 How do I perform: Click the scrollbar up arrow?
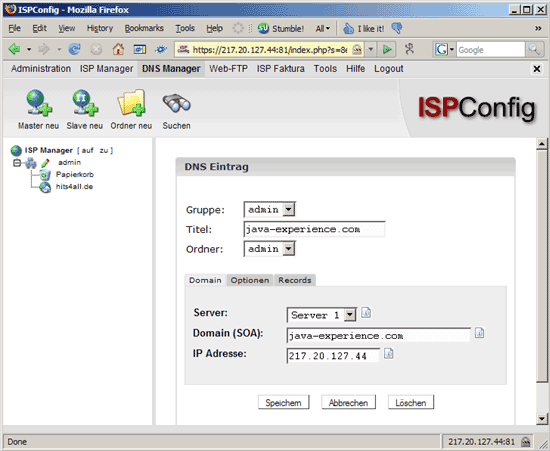click(542, 144)
